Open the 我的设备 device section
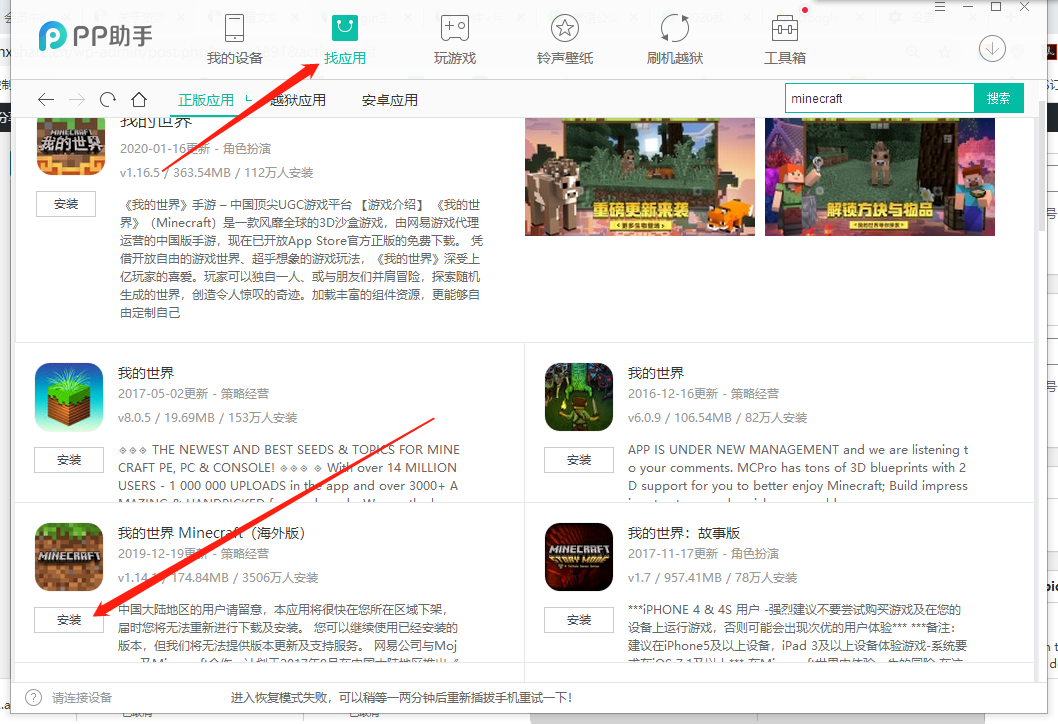 (x=234, y=39)
